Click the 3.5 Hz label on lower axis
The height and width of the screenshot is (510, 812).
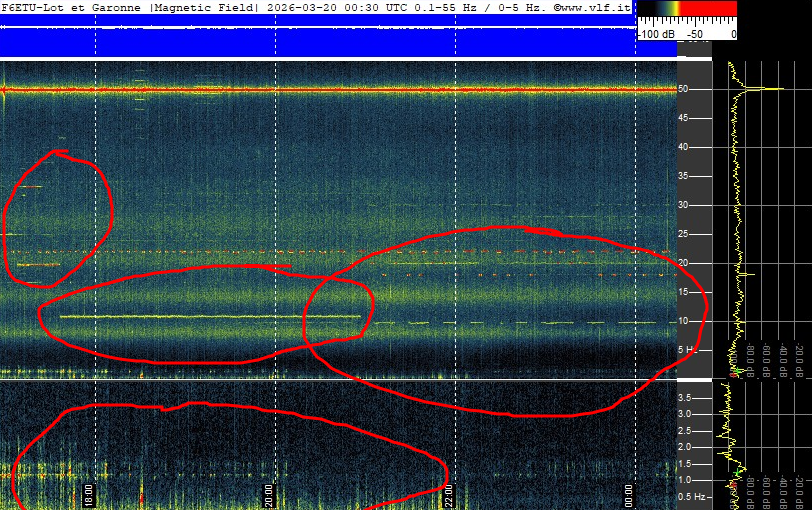coord(687,397)
